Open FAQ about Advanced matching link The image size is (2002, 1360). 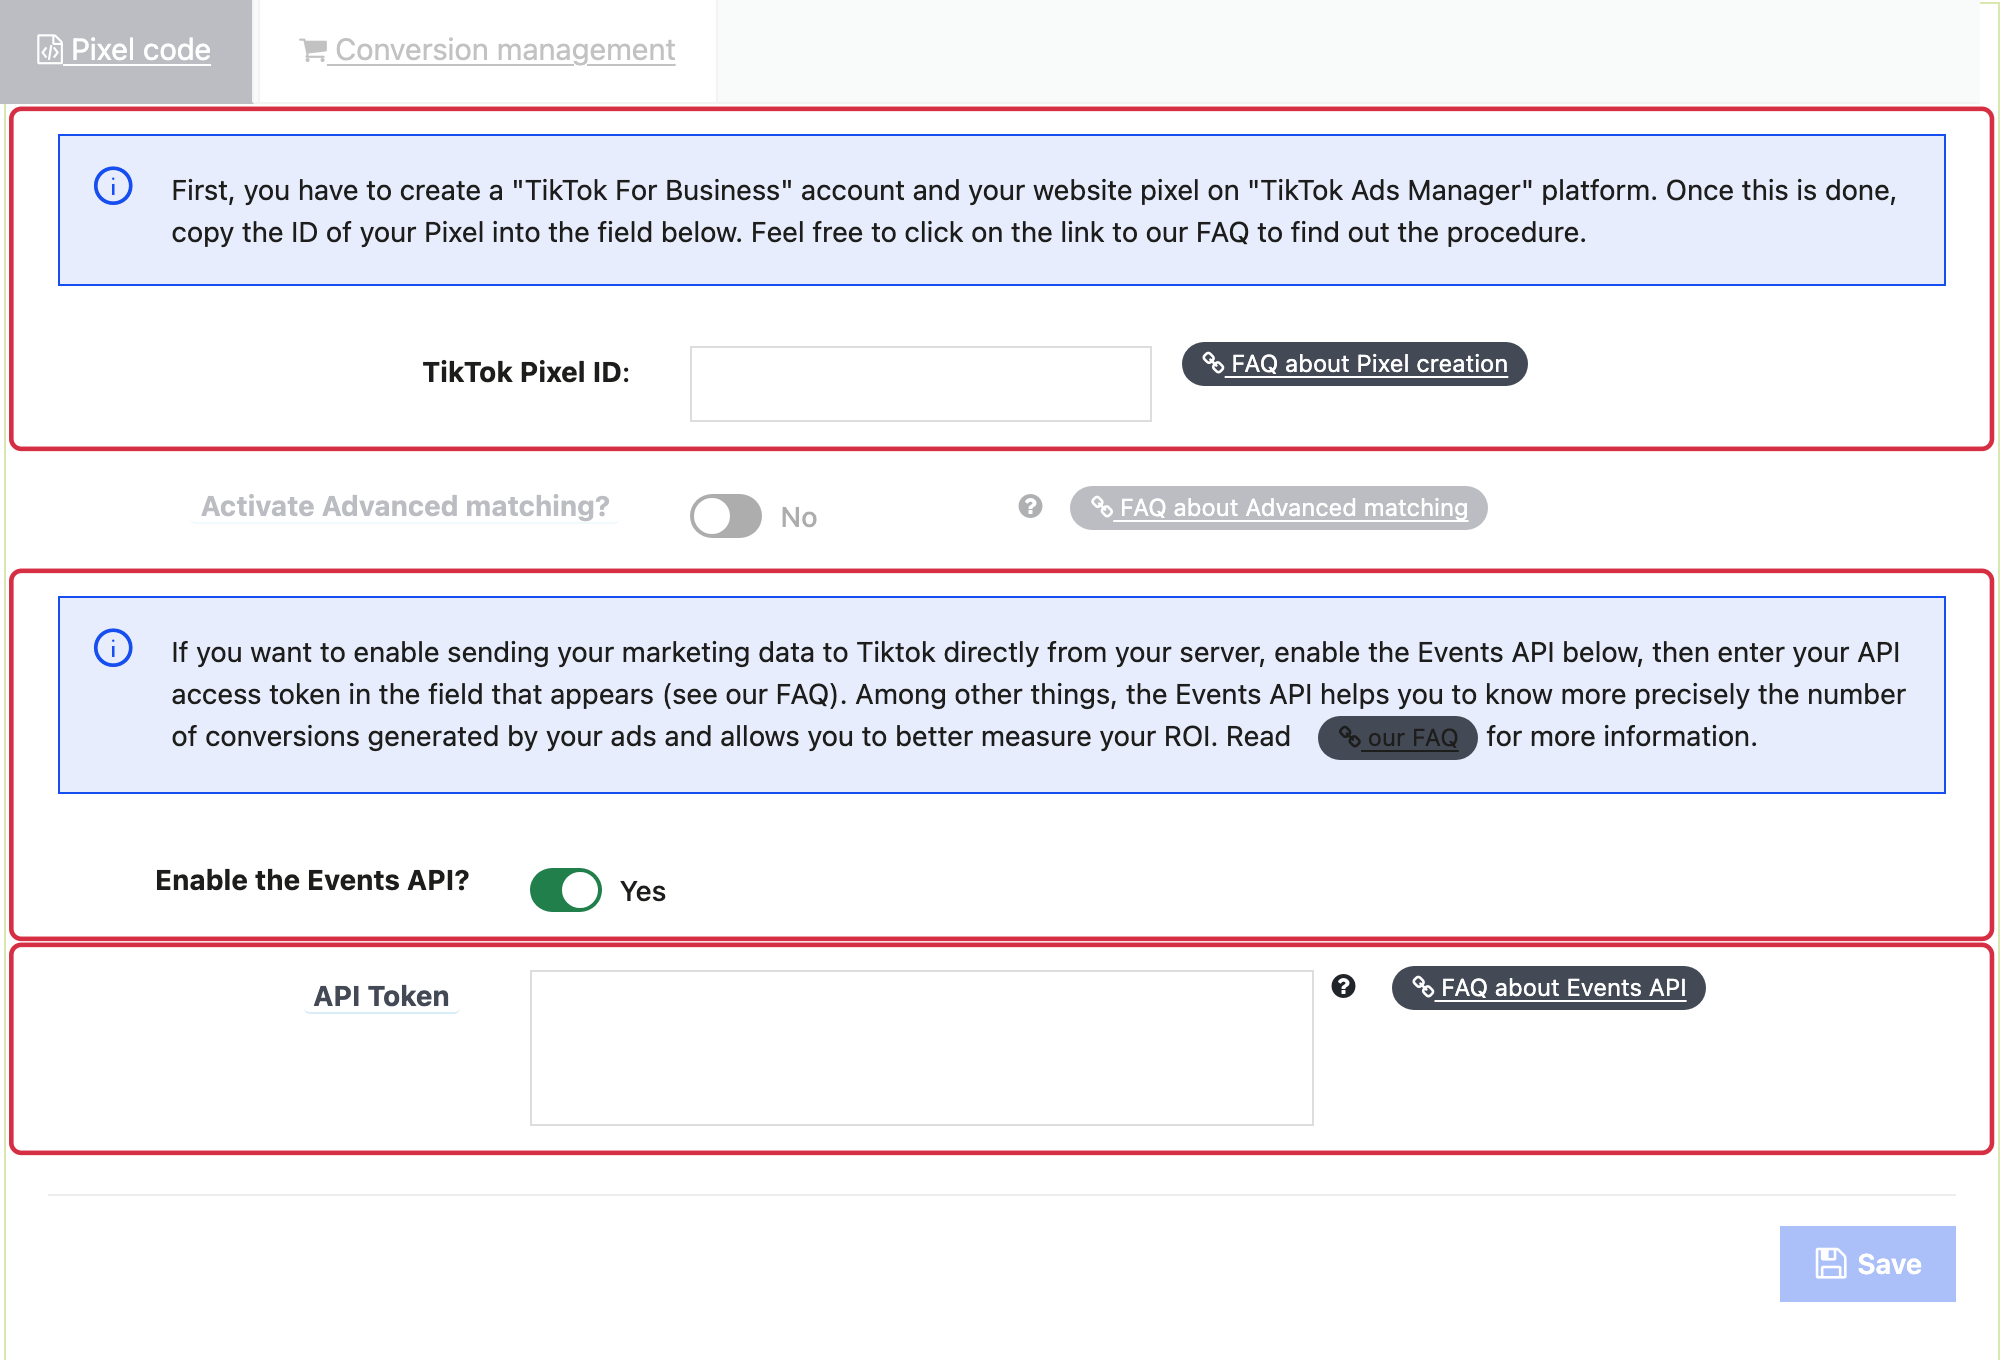tap(1279, 508)
